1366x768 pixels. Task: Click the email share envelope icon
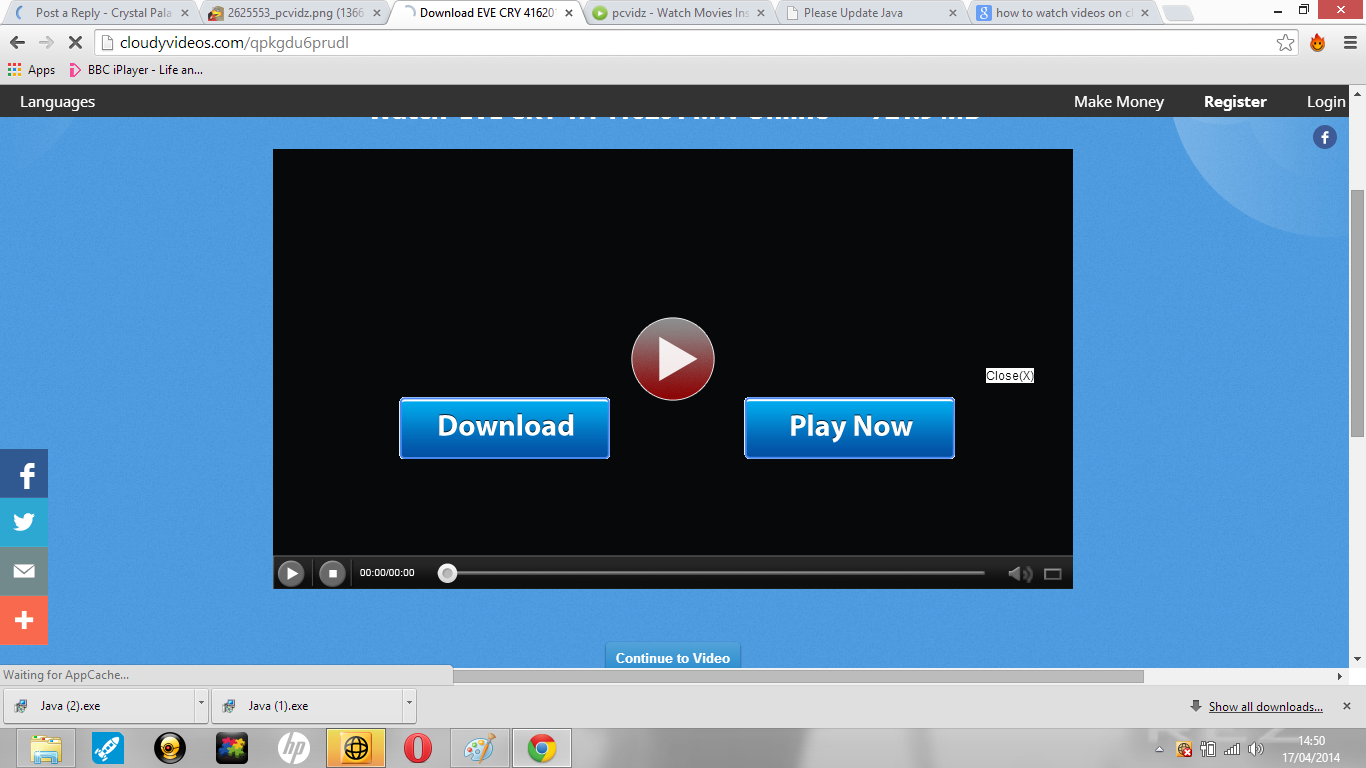click(24, 571)
